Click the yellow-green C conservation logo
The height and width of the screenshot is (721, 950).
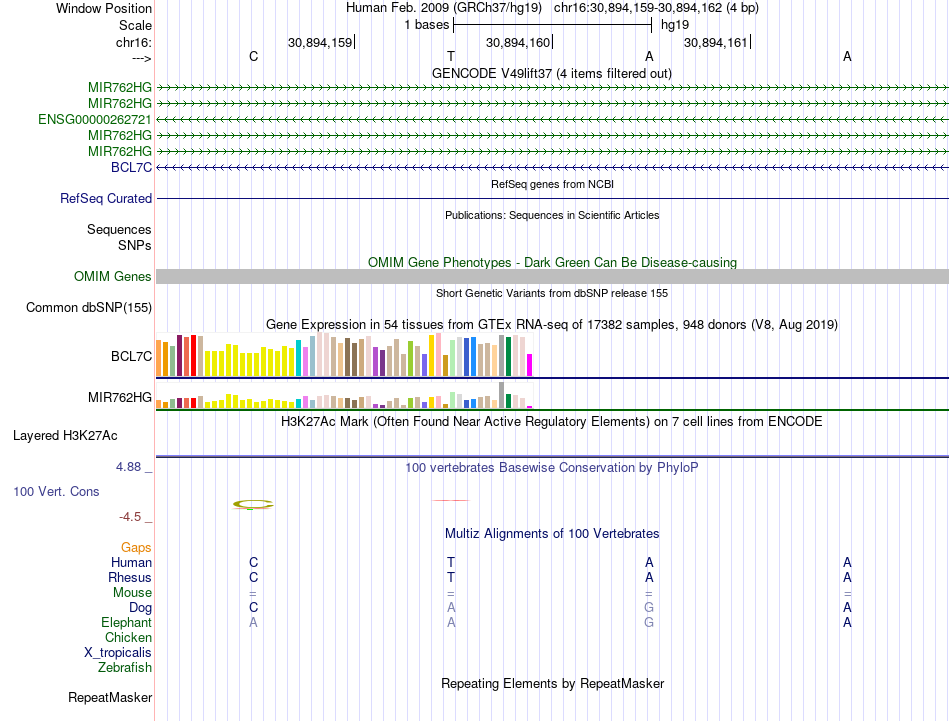point(253,504)
